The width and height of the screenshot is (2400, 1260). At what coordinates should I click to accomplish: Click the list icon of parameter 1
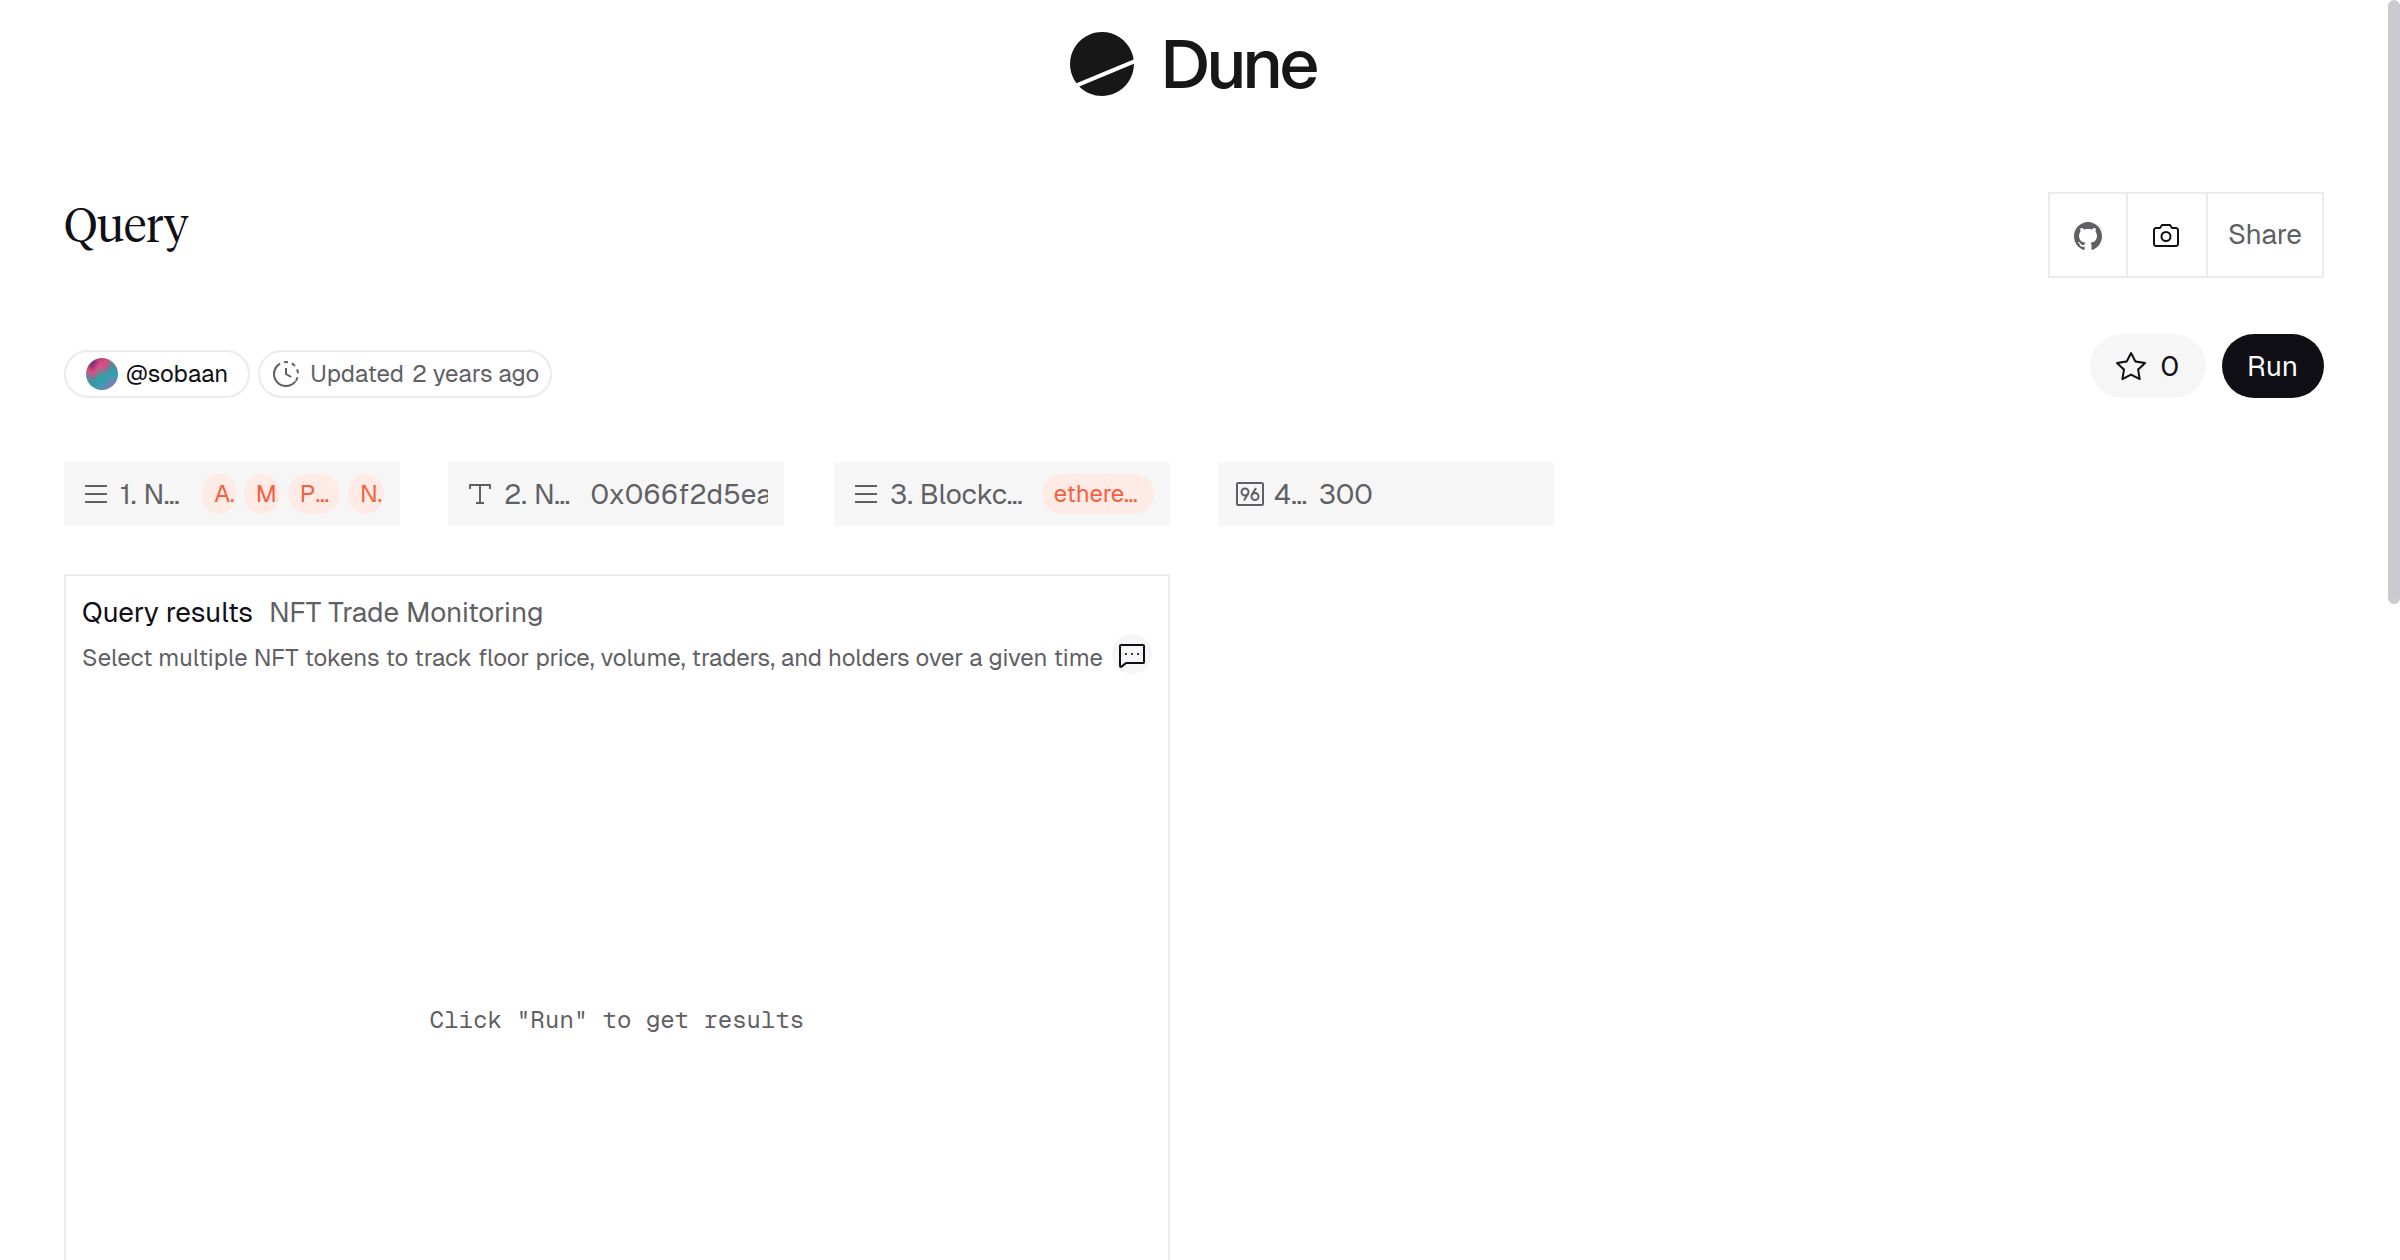pos(96,494)
